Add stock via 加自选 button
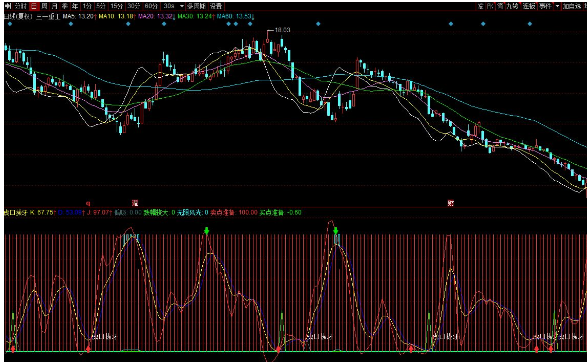The image size is (587, 362). [572, 6]
